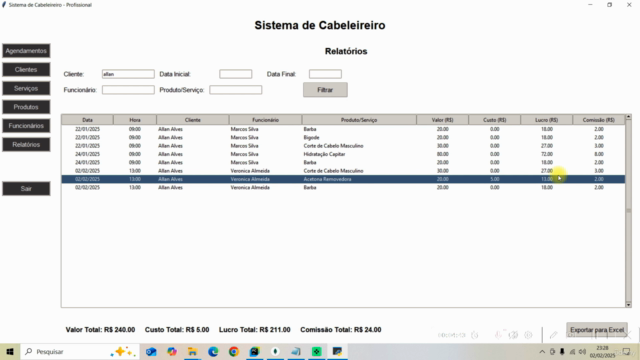Select the 22/01/2025 Barba row
Image resolution: width=640 pixels, height=360 pixels.
pyautogui.click(x=343, y=129)
